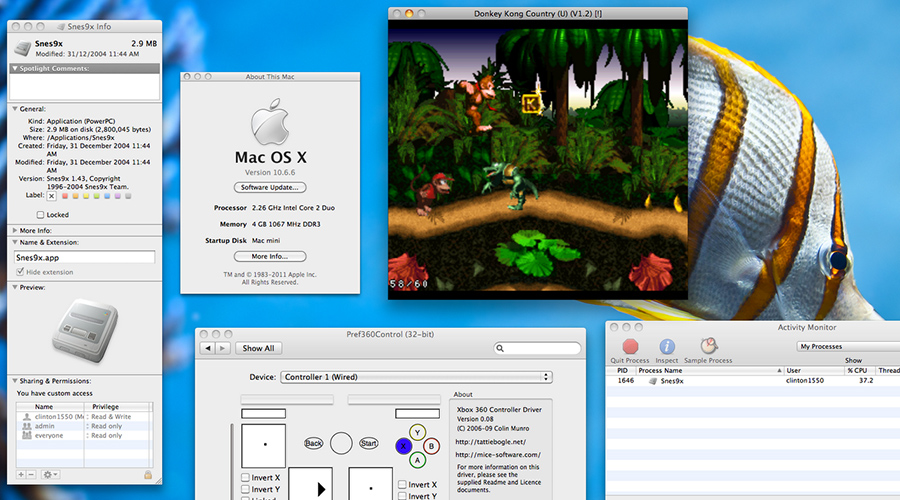Choose the red label color swatch
This screenshot has width=900, height=500.
pyautogui.click(x=65, y=196)
